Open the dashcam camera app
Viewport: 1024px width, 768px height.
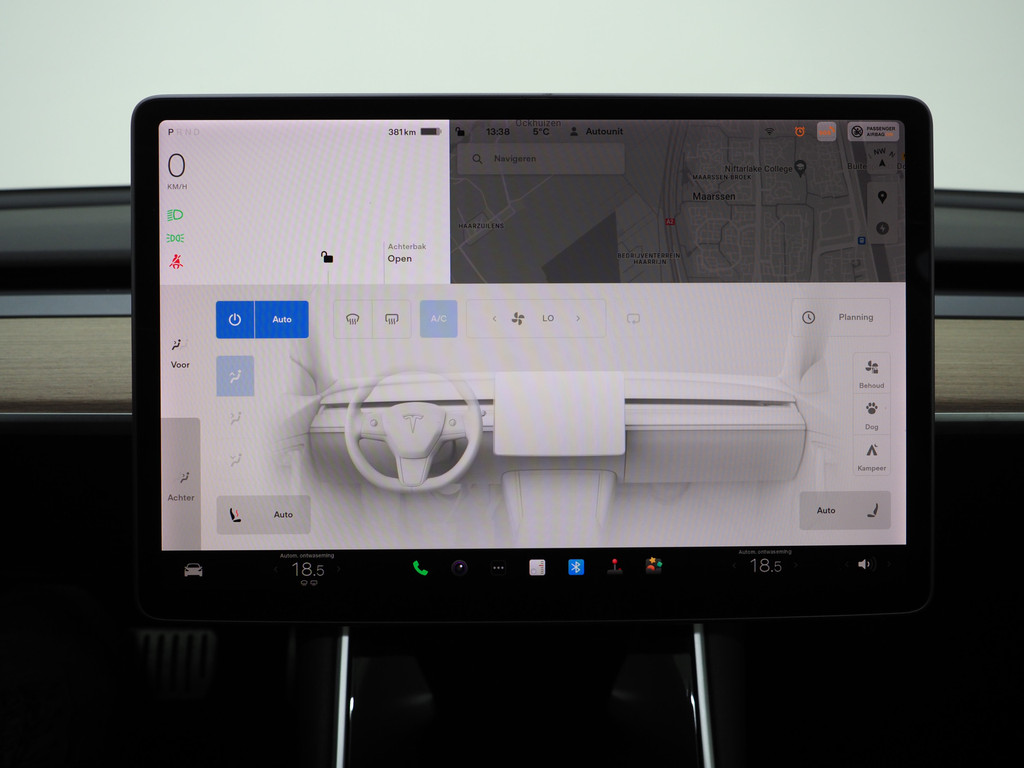point(460,568)
